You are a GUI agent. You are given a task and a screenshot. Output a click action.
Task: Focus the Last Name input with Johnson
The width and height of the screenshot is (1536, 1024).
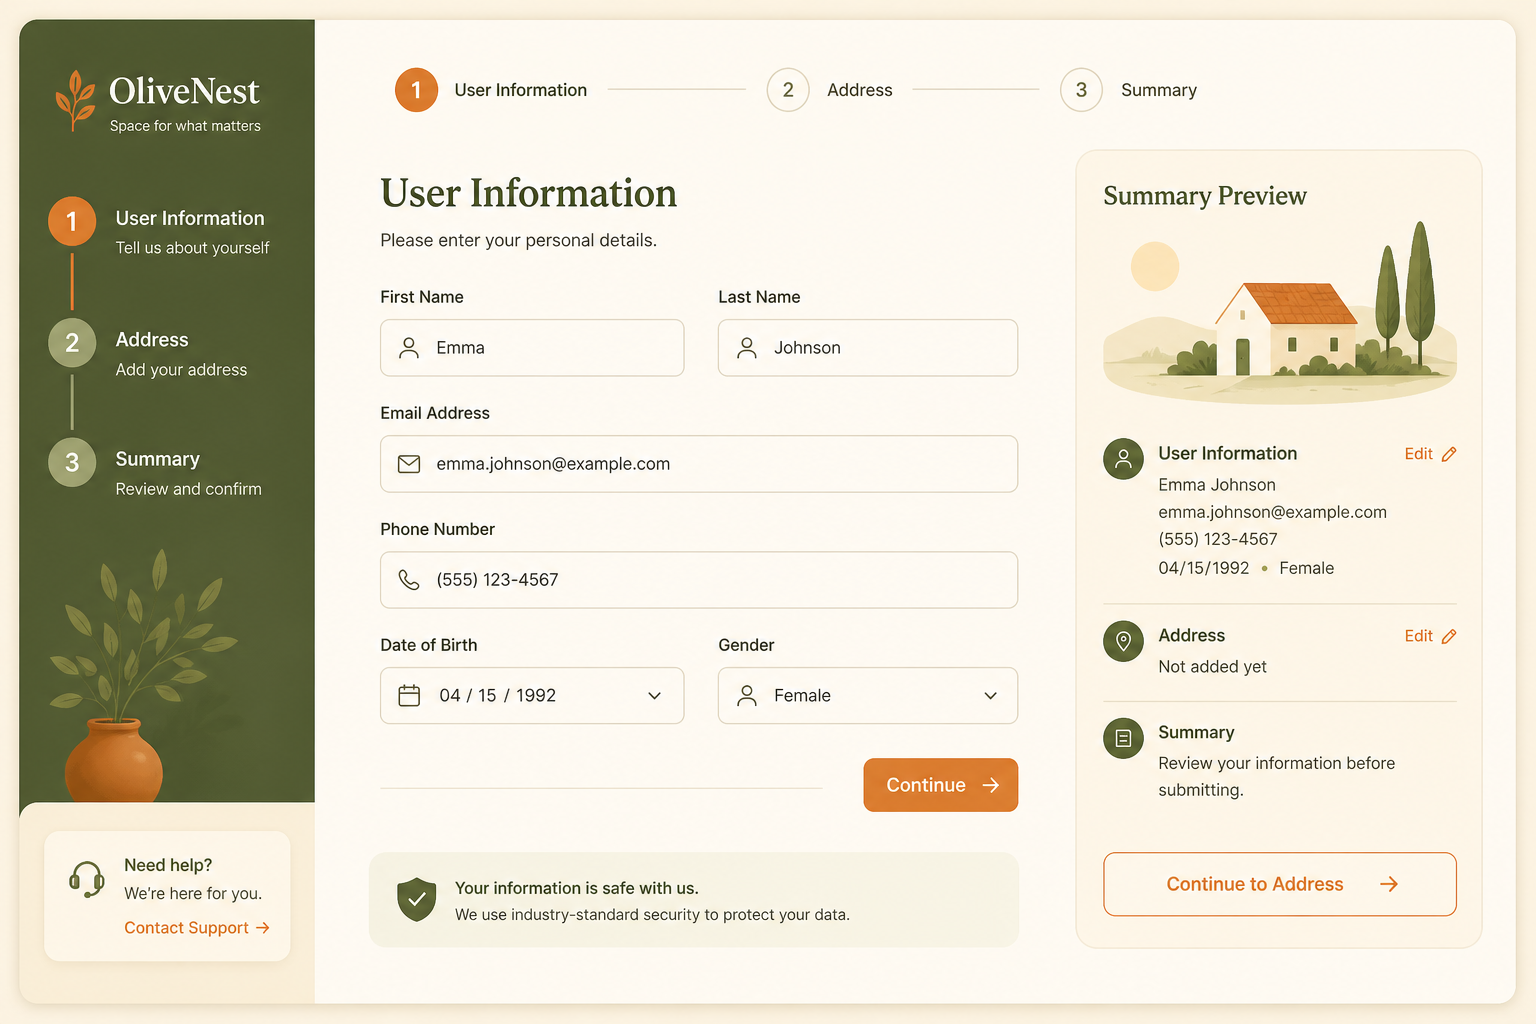click(868, 348)
